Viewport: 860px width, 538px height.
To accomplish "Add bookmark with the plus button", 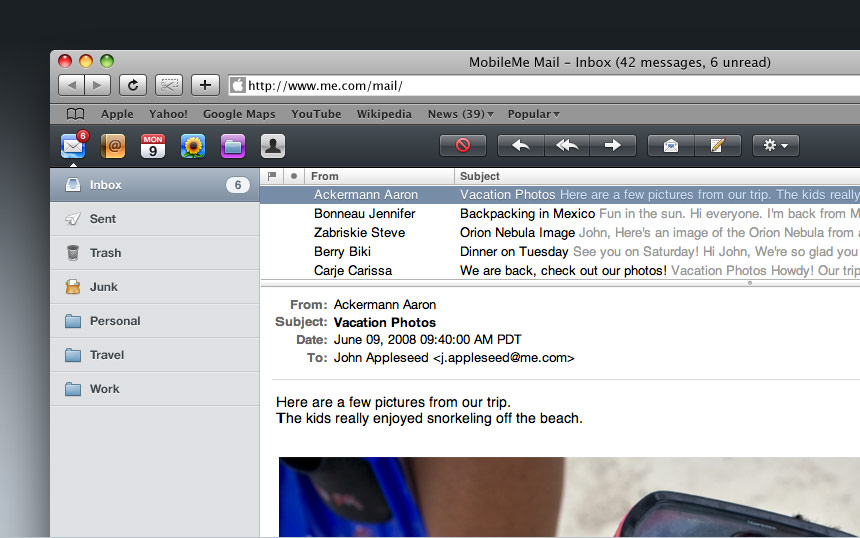I will [205, 85].
